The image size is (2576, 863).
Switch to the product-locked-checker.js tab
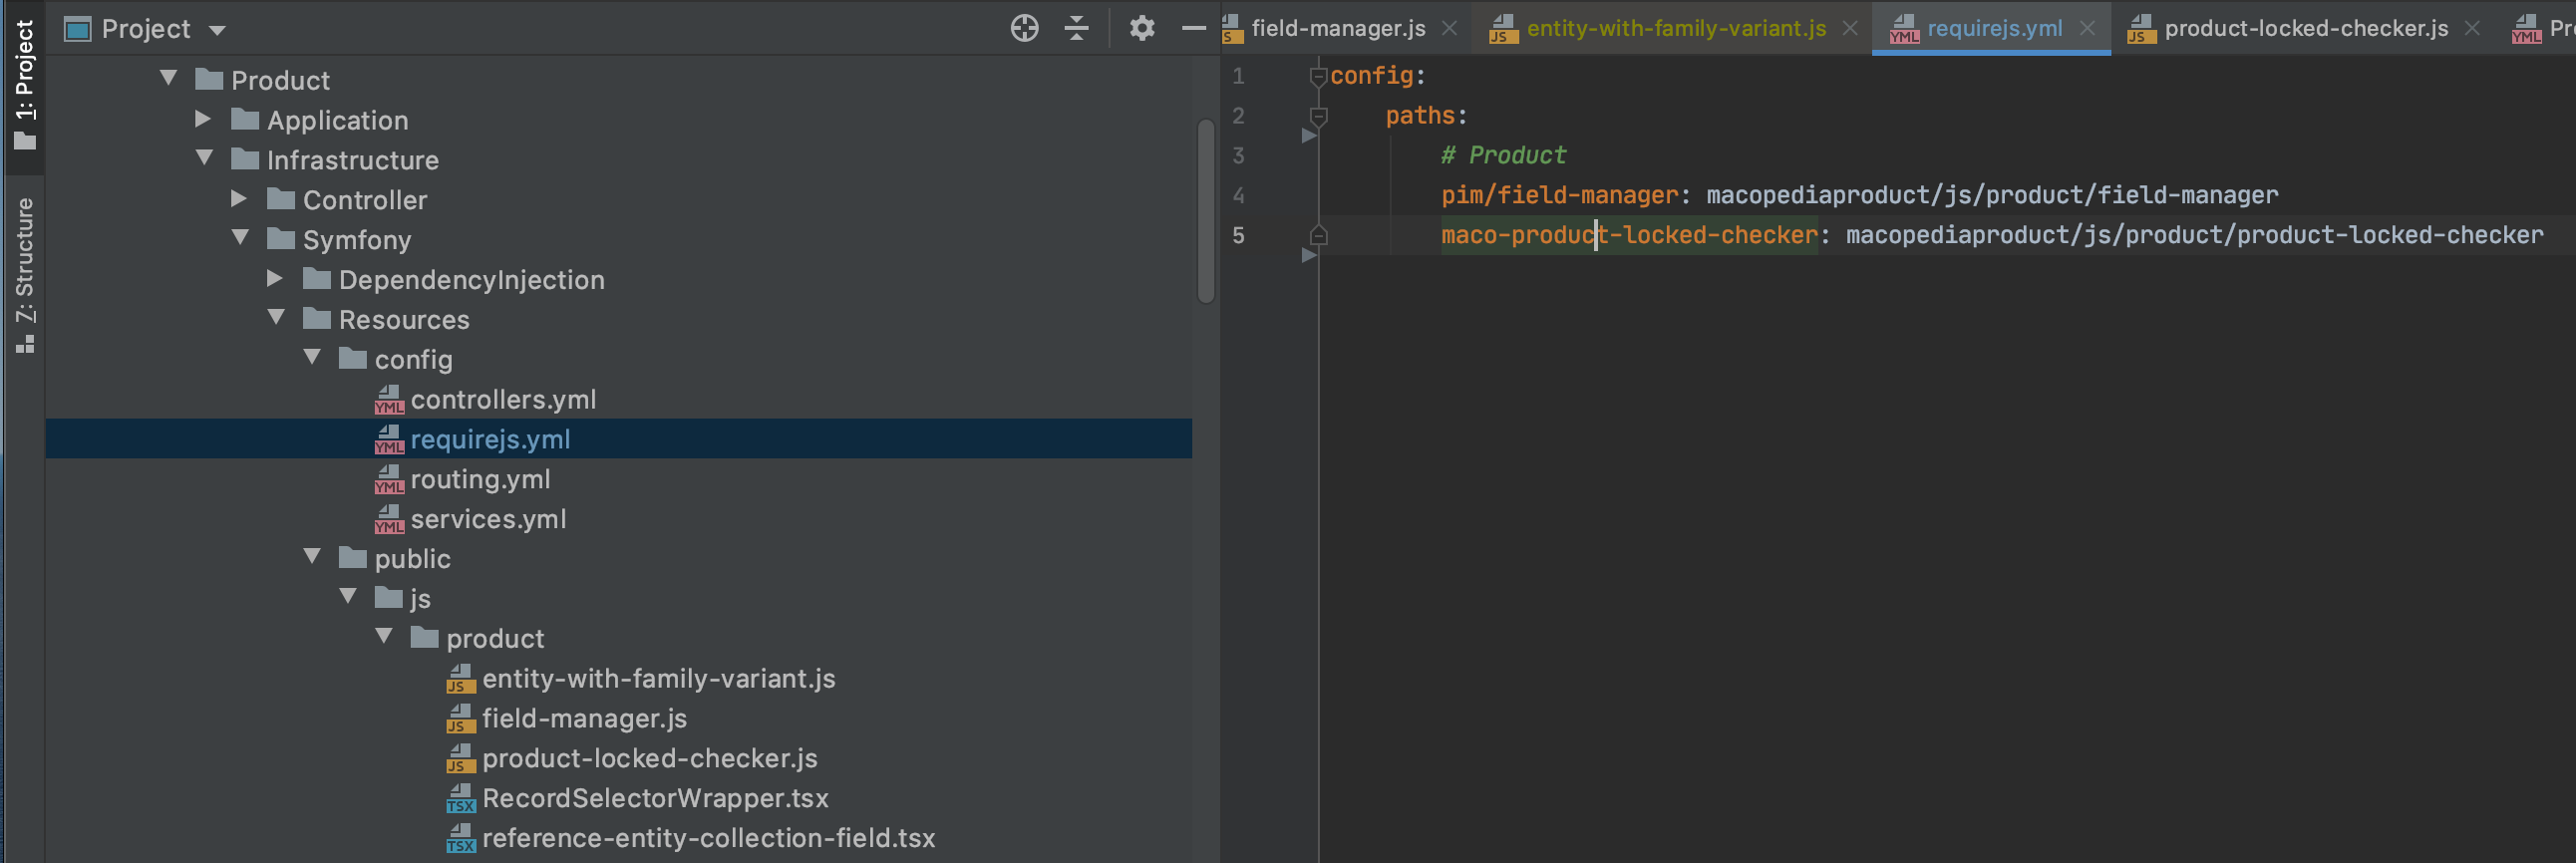click(x=2305, y=28)
